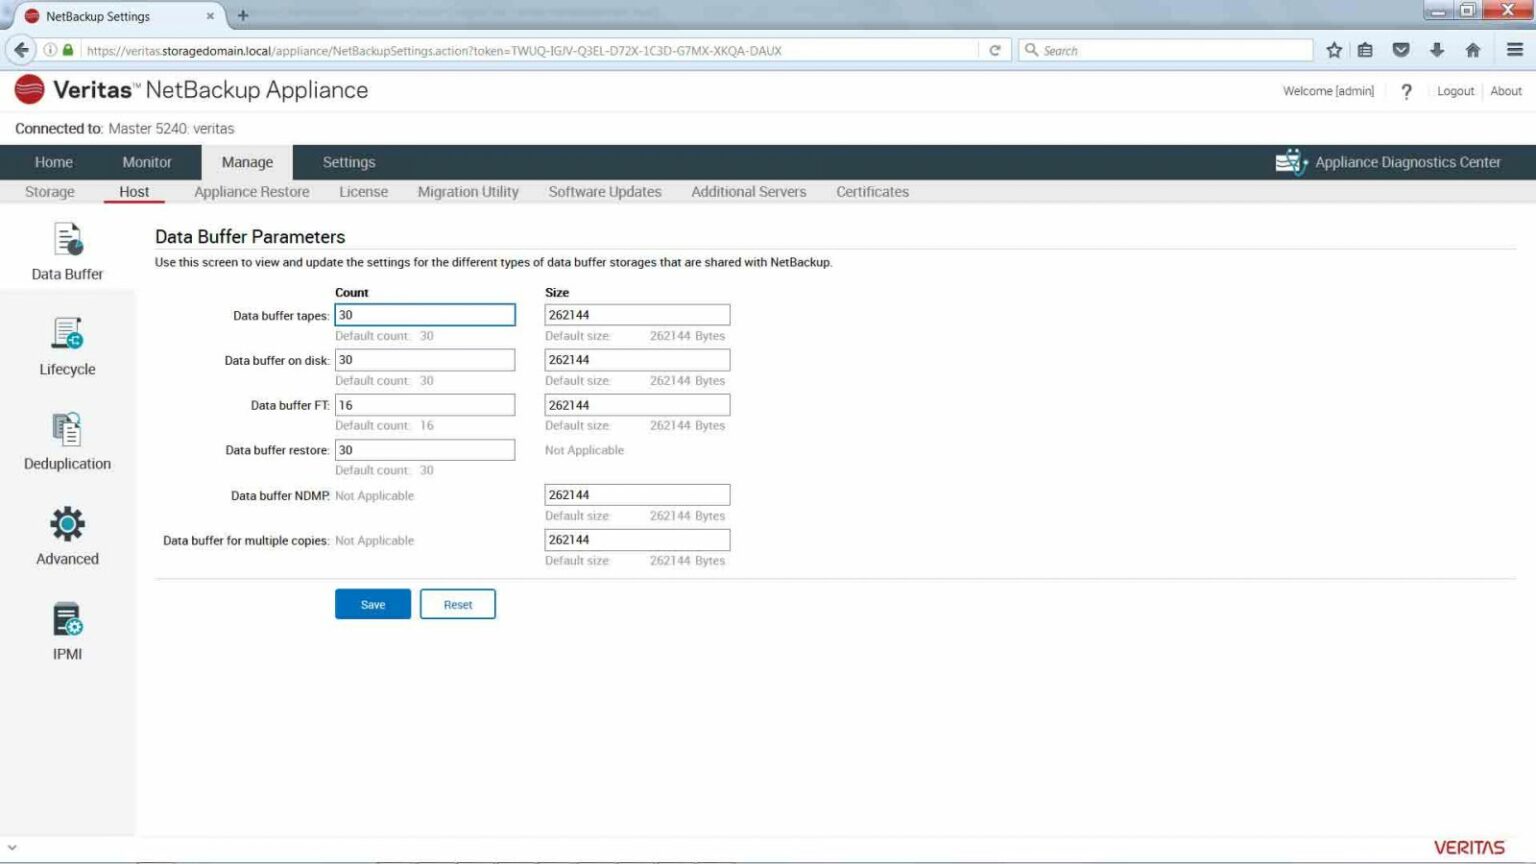This screenshot has height=864, width=1536.
Task: Reload the page with refresh icon
Action: click(x=995, y=50)
